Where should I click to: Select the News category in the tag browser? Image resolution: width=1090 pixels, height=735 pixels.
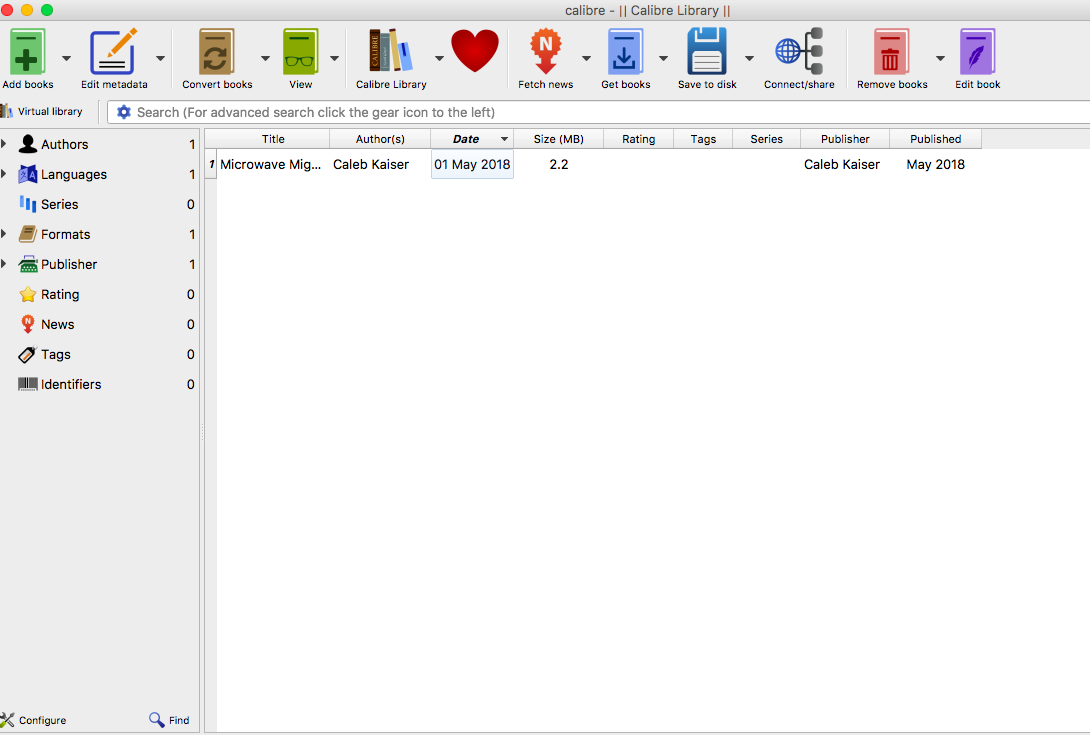[x=99, y=324]
